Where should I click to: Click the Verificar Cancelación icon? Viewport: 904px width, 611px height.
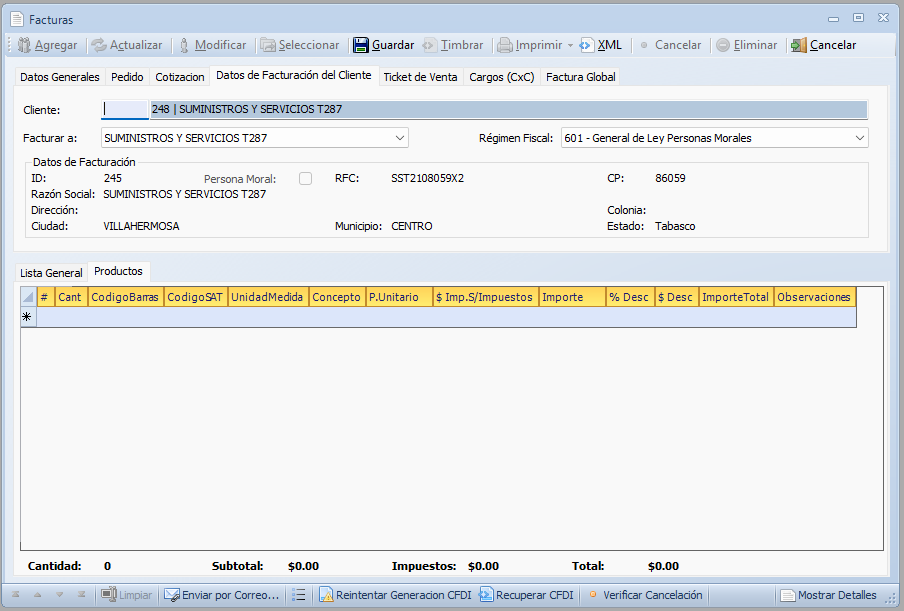[x=593, y=595]
